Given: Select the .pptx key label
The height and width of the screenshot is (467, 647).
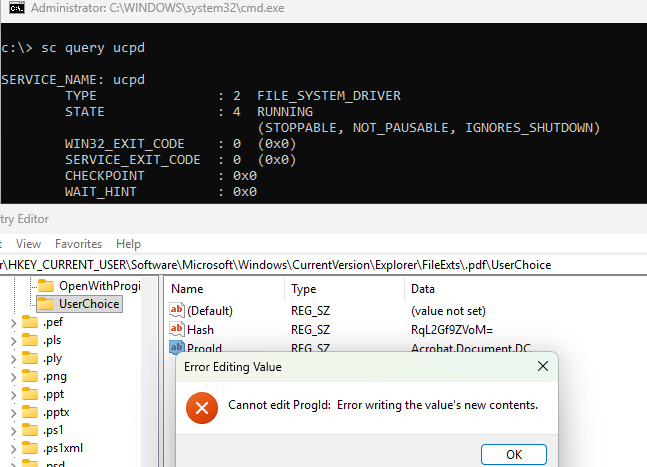Looking at the screenshot, I should pos(56,412).
